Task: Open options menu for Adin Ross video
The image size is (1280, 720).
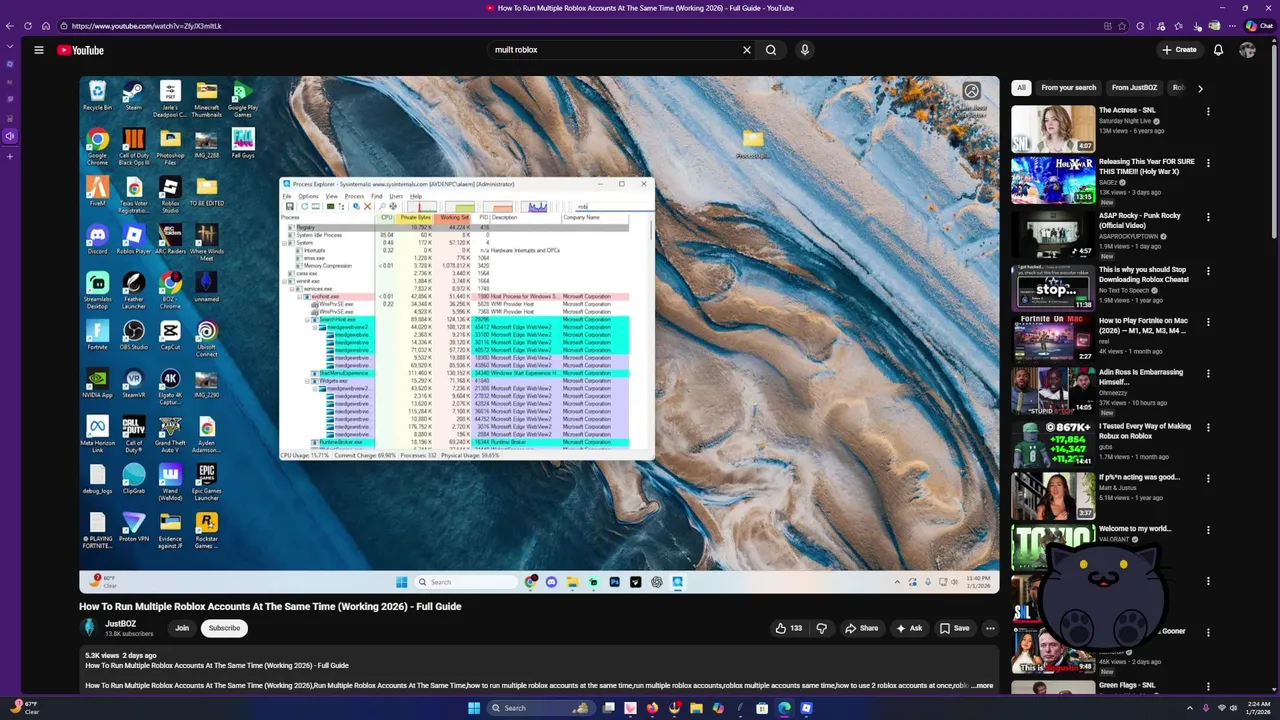Action: 1208,374
